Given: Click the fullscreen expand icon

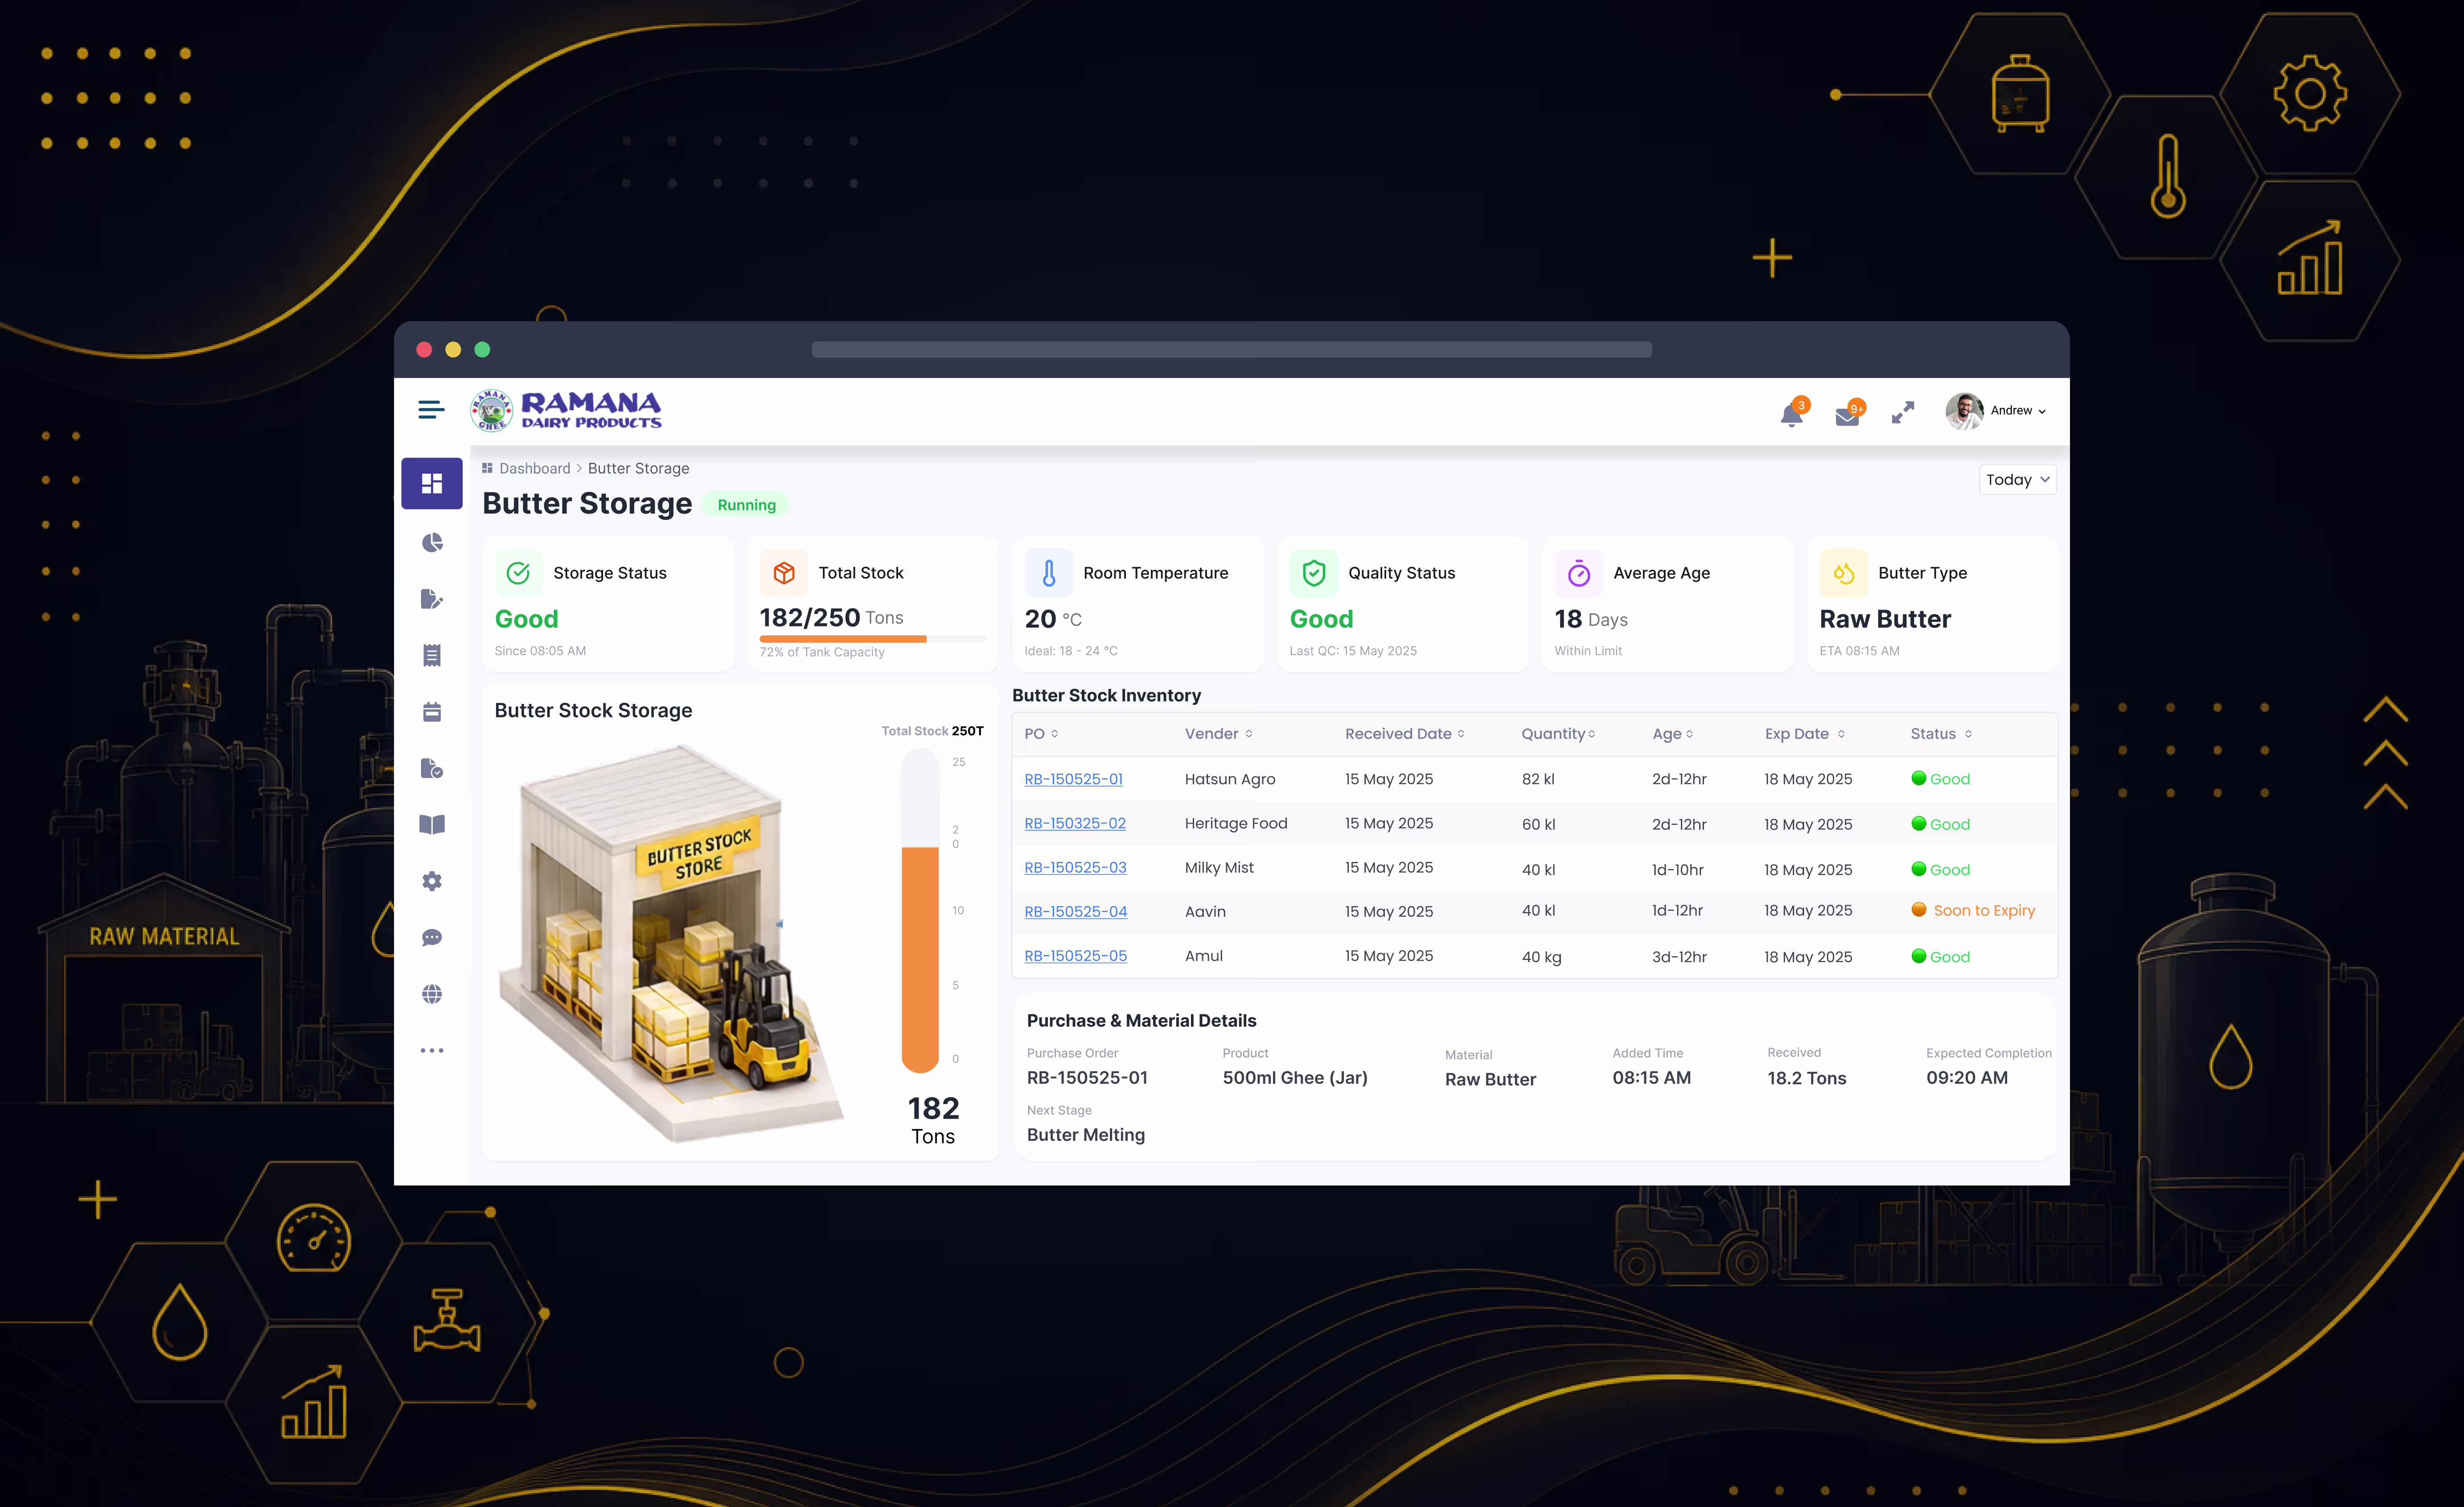Looking at the screenshot, I should tap(1903, 412).
